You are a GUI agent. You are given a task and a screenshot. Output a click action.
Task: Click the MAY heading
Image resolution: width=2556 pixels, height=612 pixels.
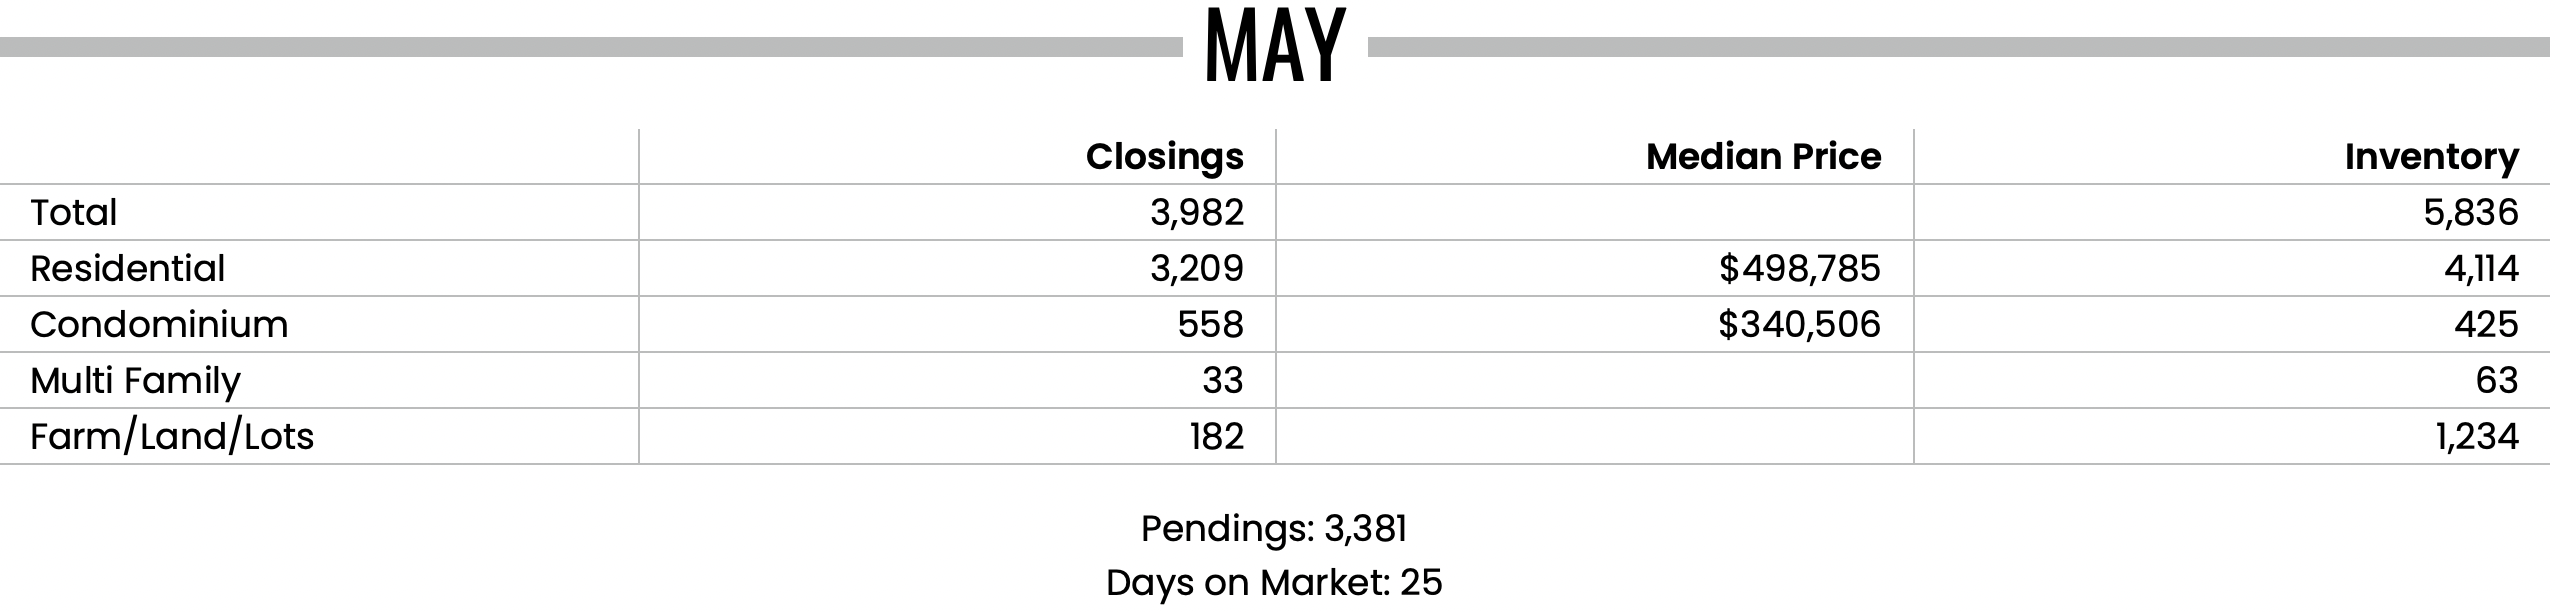[x=1275, y=47]
